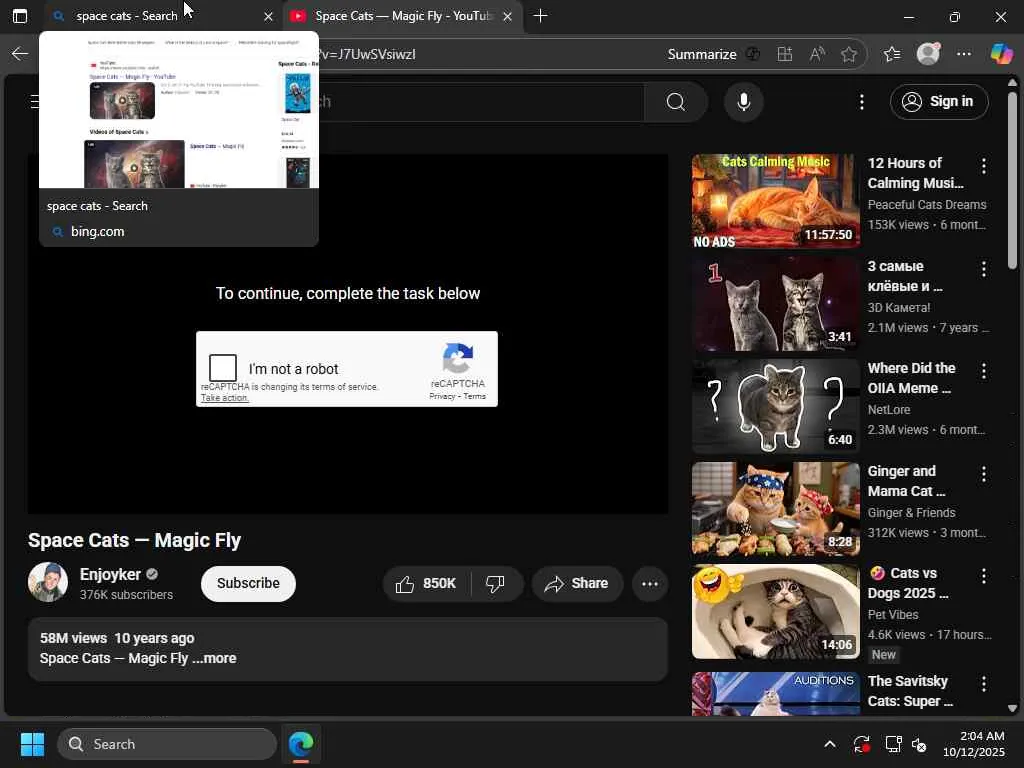The height and width of the screenshot is (768, 1024).
Task: Click the reCAPTCHA Take action link
Action: [225, 398]
